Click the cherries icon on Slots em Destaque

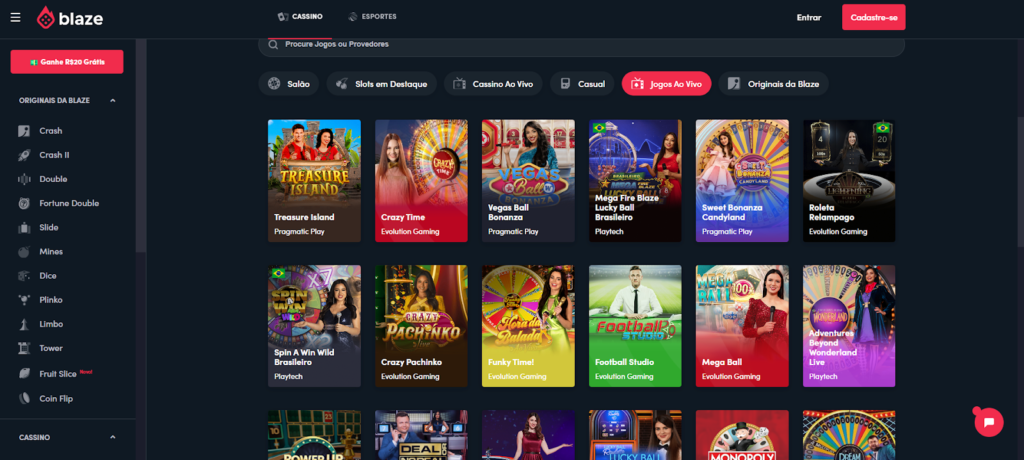click(x=342, y=84)
